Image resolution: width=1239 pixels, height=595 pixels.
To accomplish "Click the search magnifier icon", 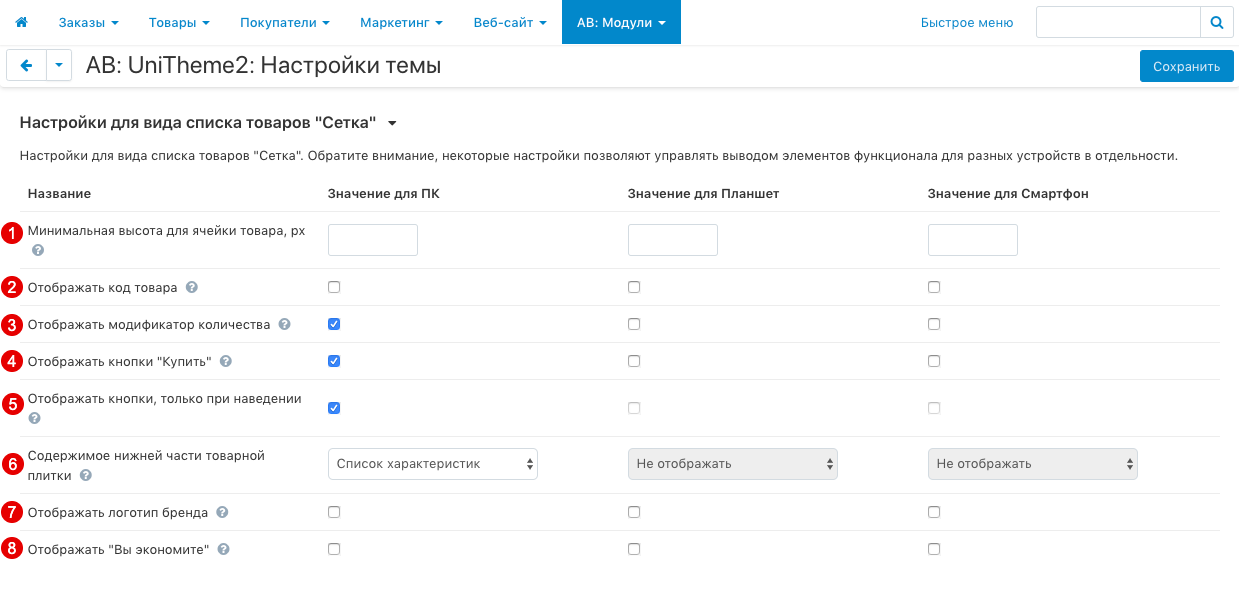I will click(1217, 21).
